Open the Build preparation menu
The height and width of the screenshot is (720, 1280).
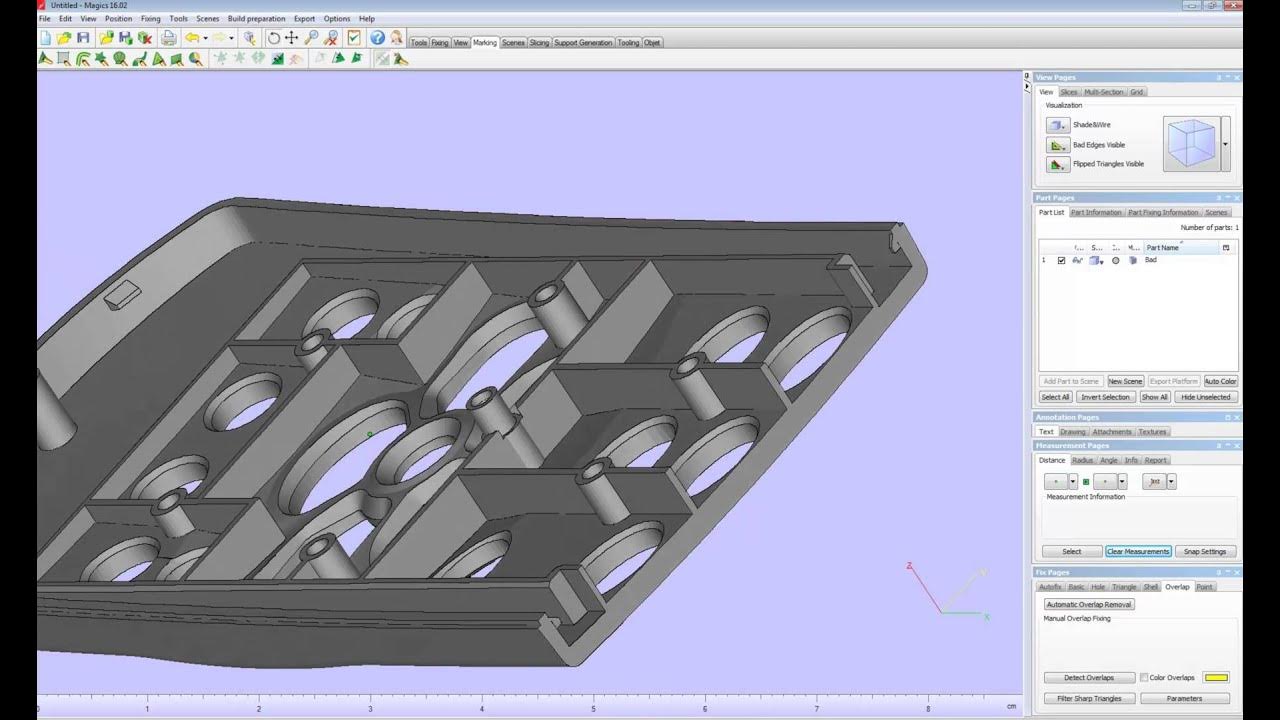click(256, 19)
